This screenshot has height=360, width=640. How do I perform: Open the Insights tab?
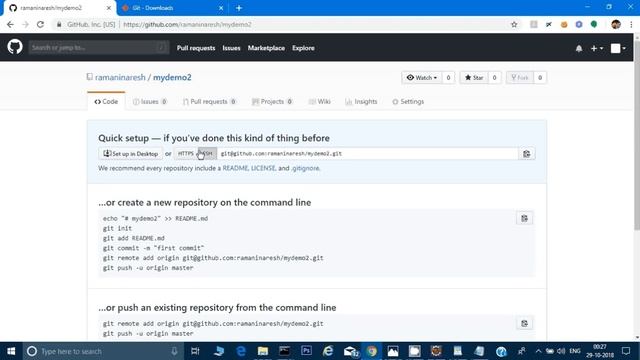361,102
